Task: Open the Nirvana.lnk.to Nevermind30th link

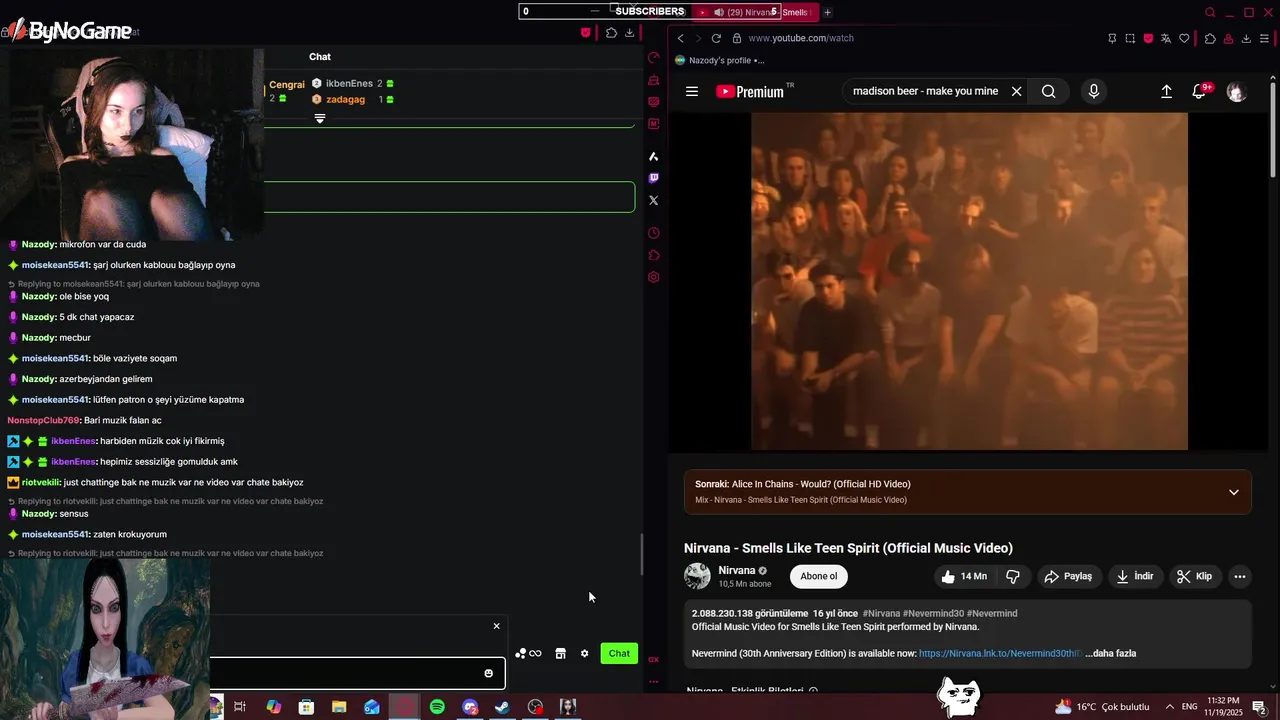Action: (1000, 653)
